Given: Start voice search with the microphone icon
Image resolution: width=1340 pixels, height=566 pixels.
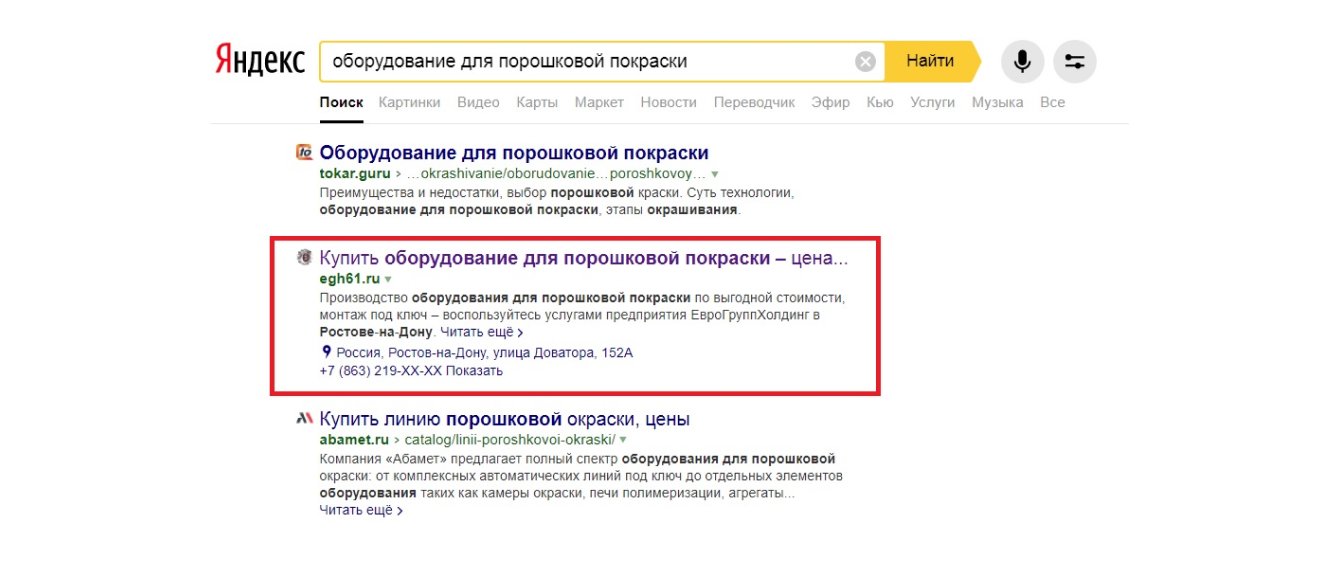Looking at the screenshot, I should 1022,62.
